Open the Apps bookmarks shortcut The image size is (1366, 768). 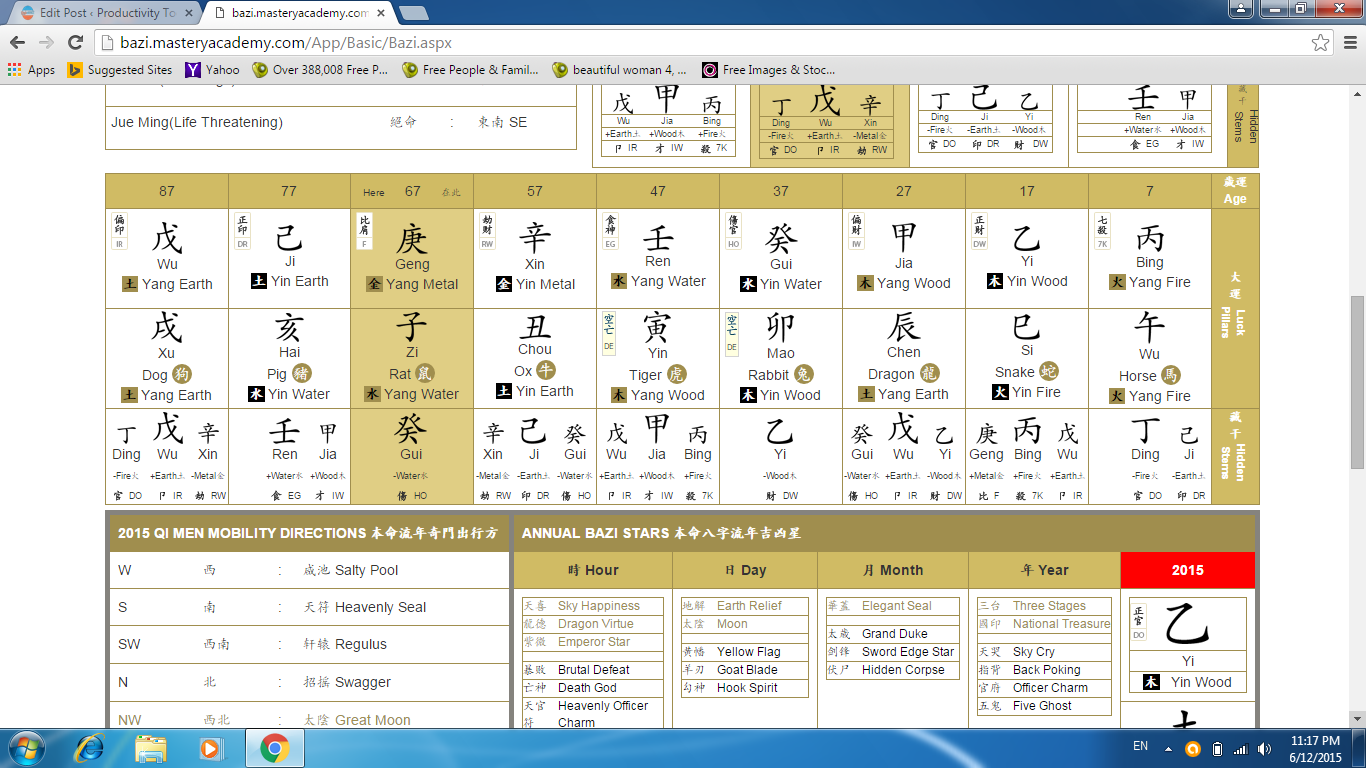31,70
